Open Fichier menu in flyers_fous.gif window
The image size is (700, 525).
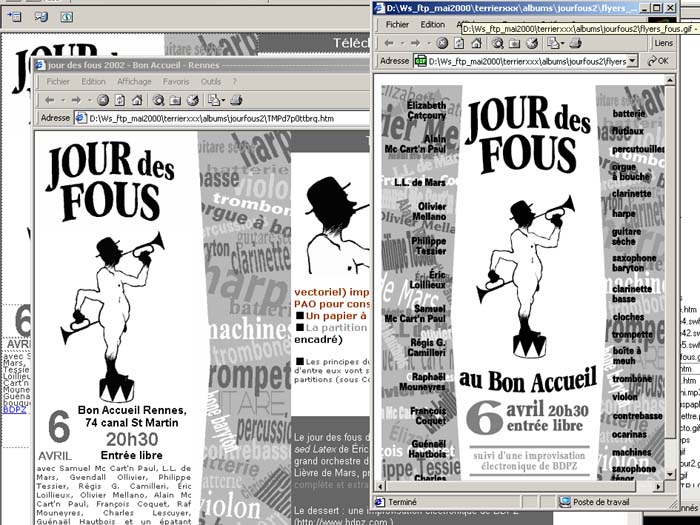[397, 25]
